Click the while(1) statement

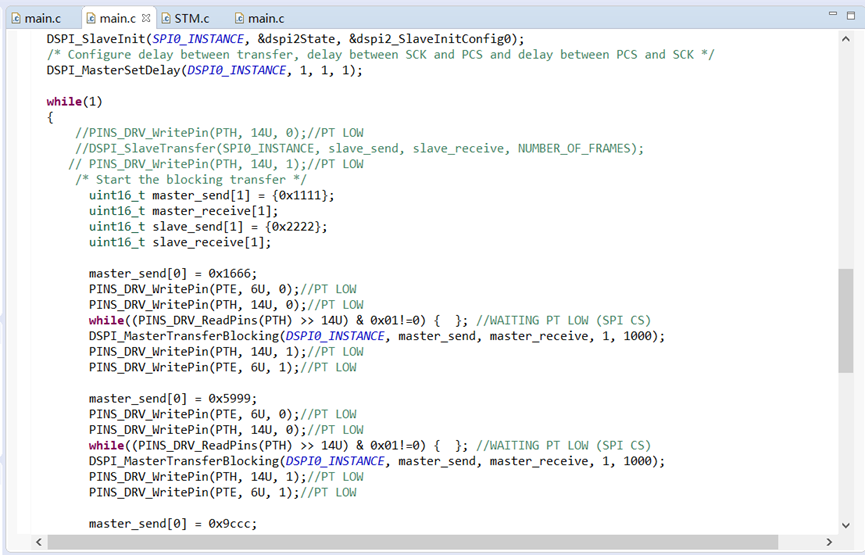coord(74,102)
